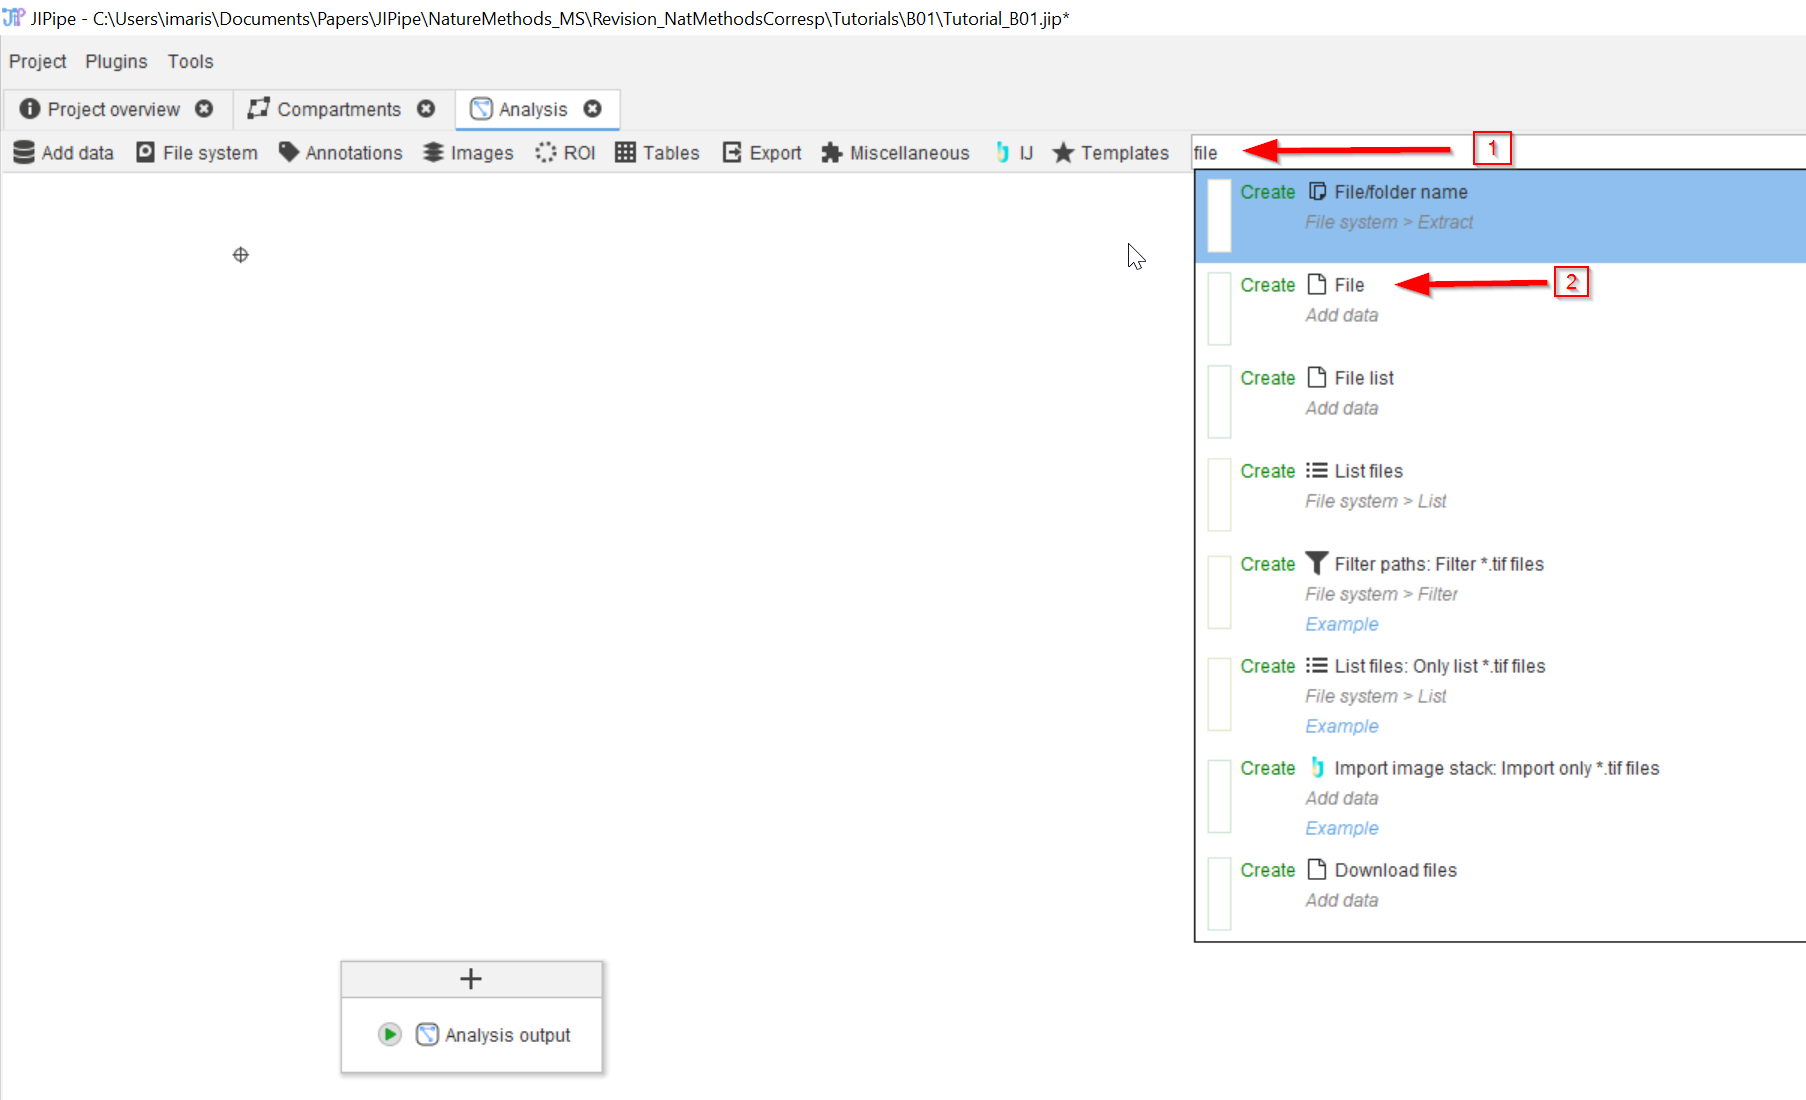Open the Add data toolbar menu

click(64, 152)
